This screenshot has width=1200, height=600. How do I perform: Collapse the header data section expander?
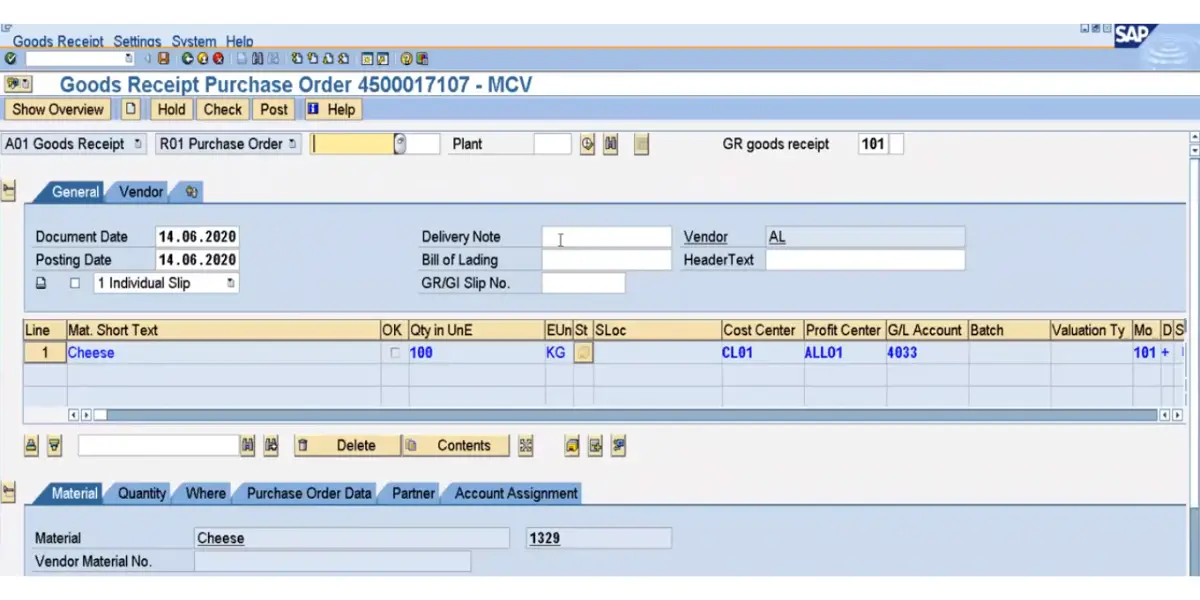(9, 191)
